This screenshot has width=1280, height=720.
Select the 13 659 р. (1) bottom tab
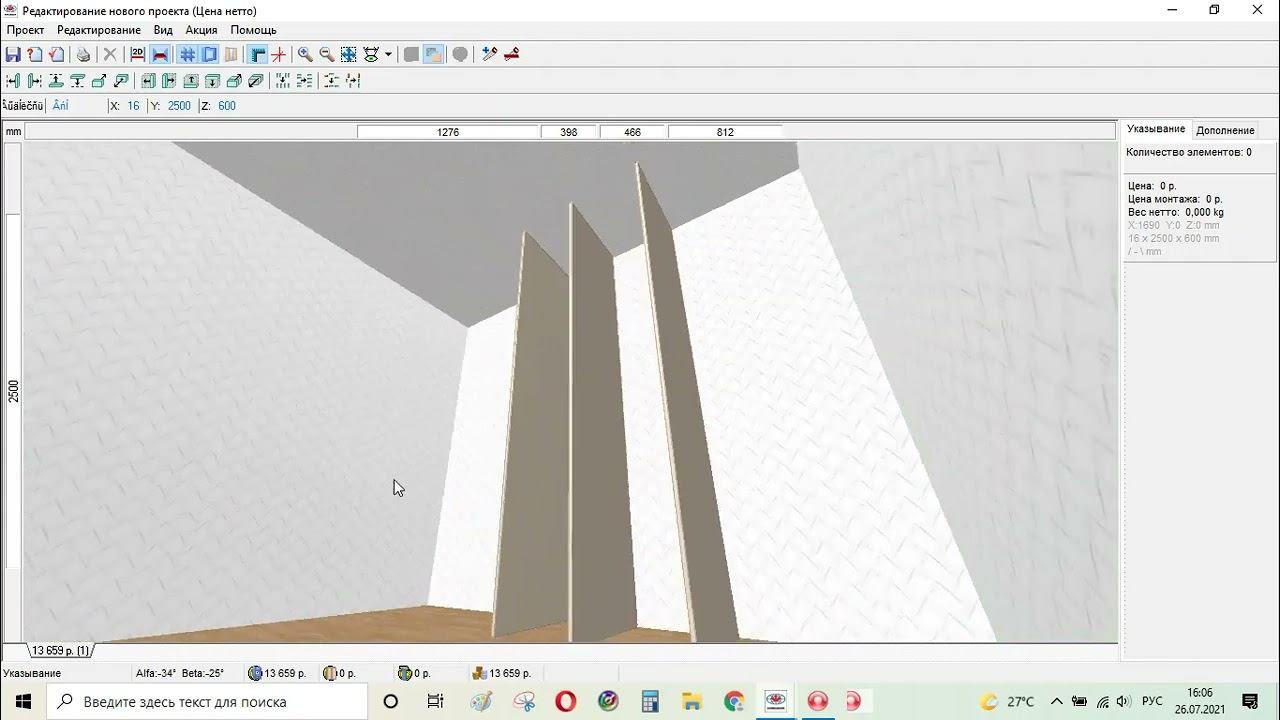point(60,651)
